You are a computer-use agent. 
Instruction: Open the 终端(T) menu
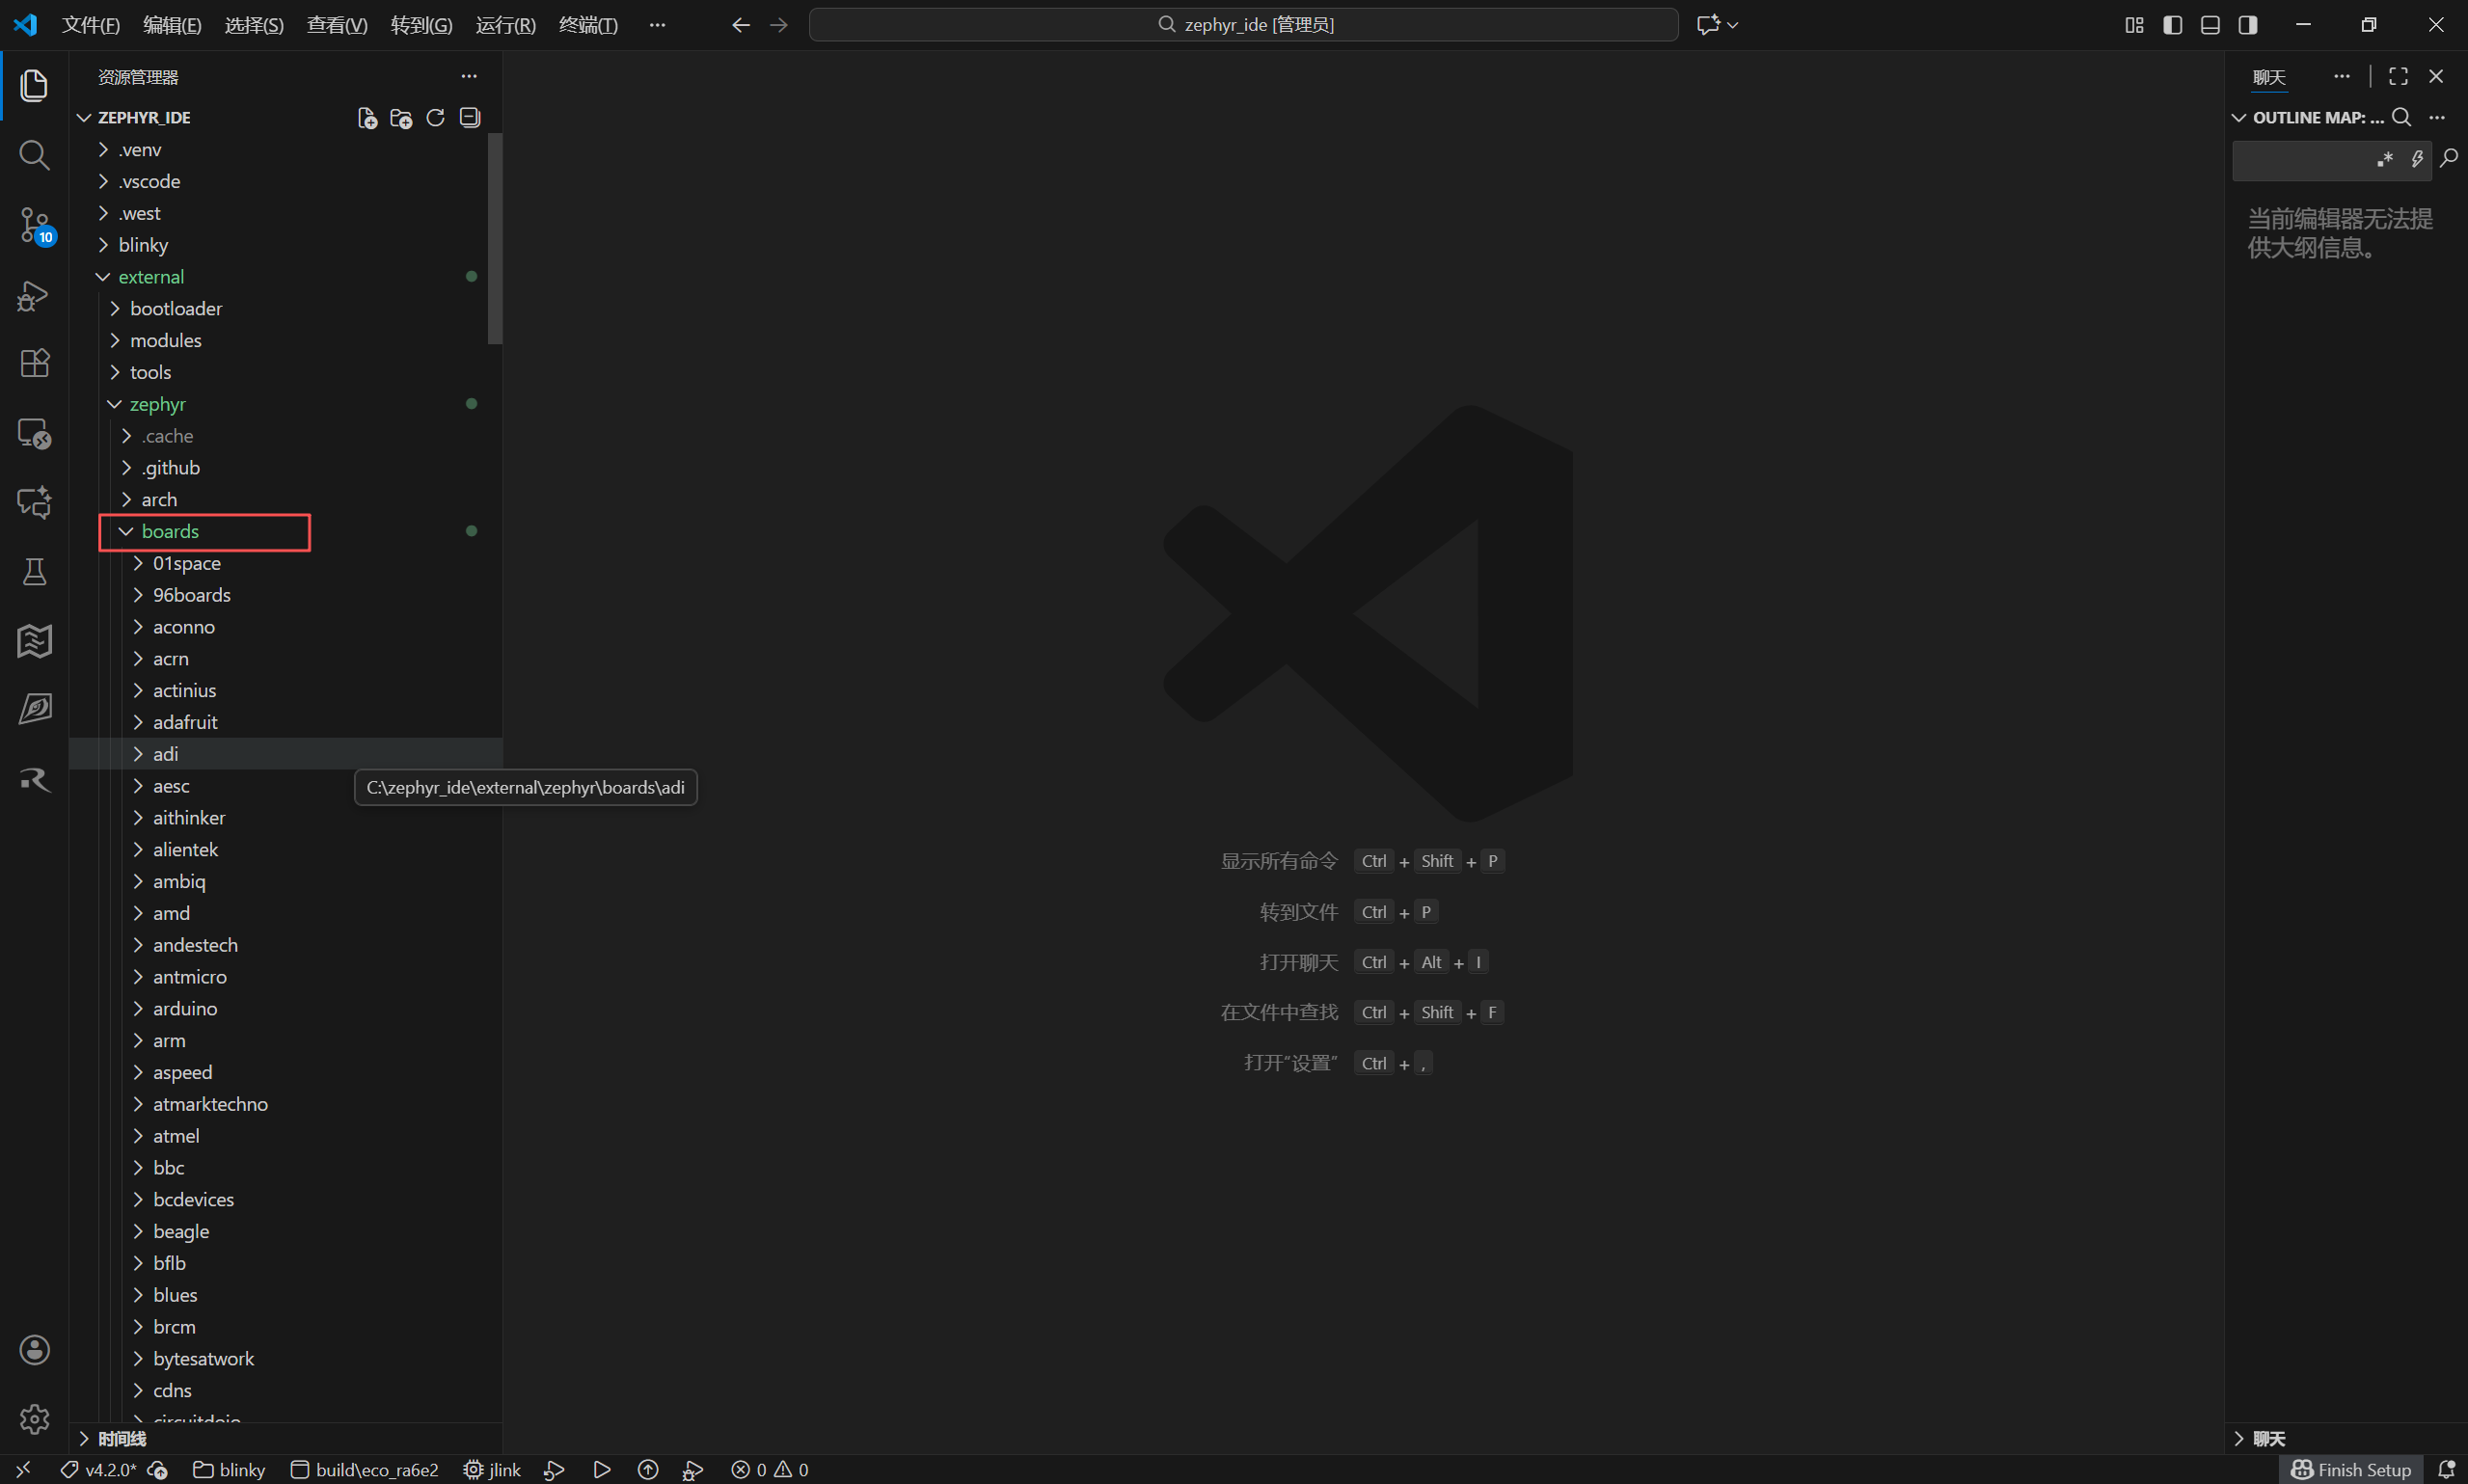coord(588,25)
